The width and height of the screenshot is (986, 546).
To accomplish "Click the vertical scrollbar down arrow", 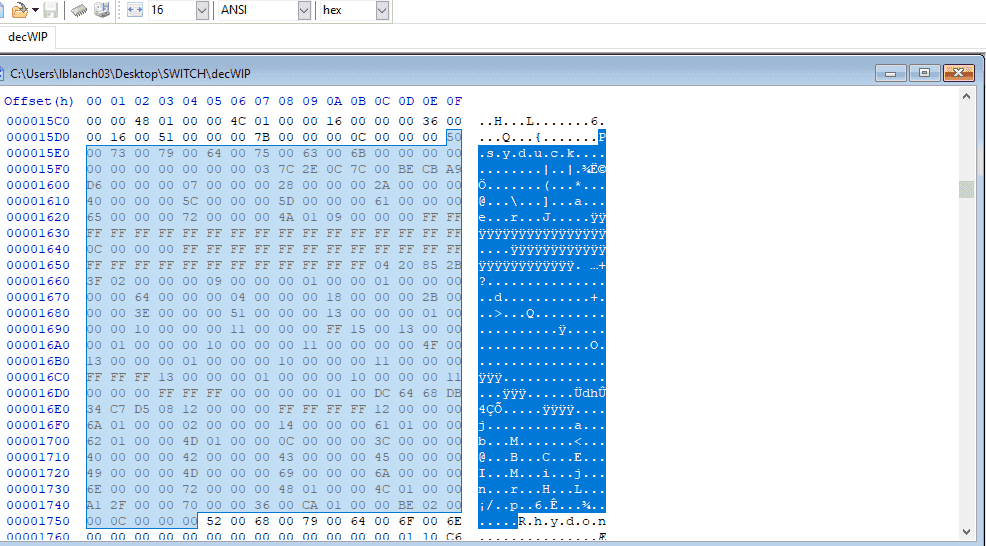I will [967, 532].
